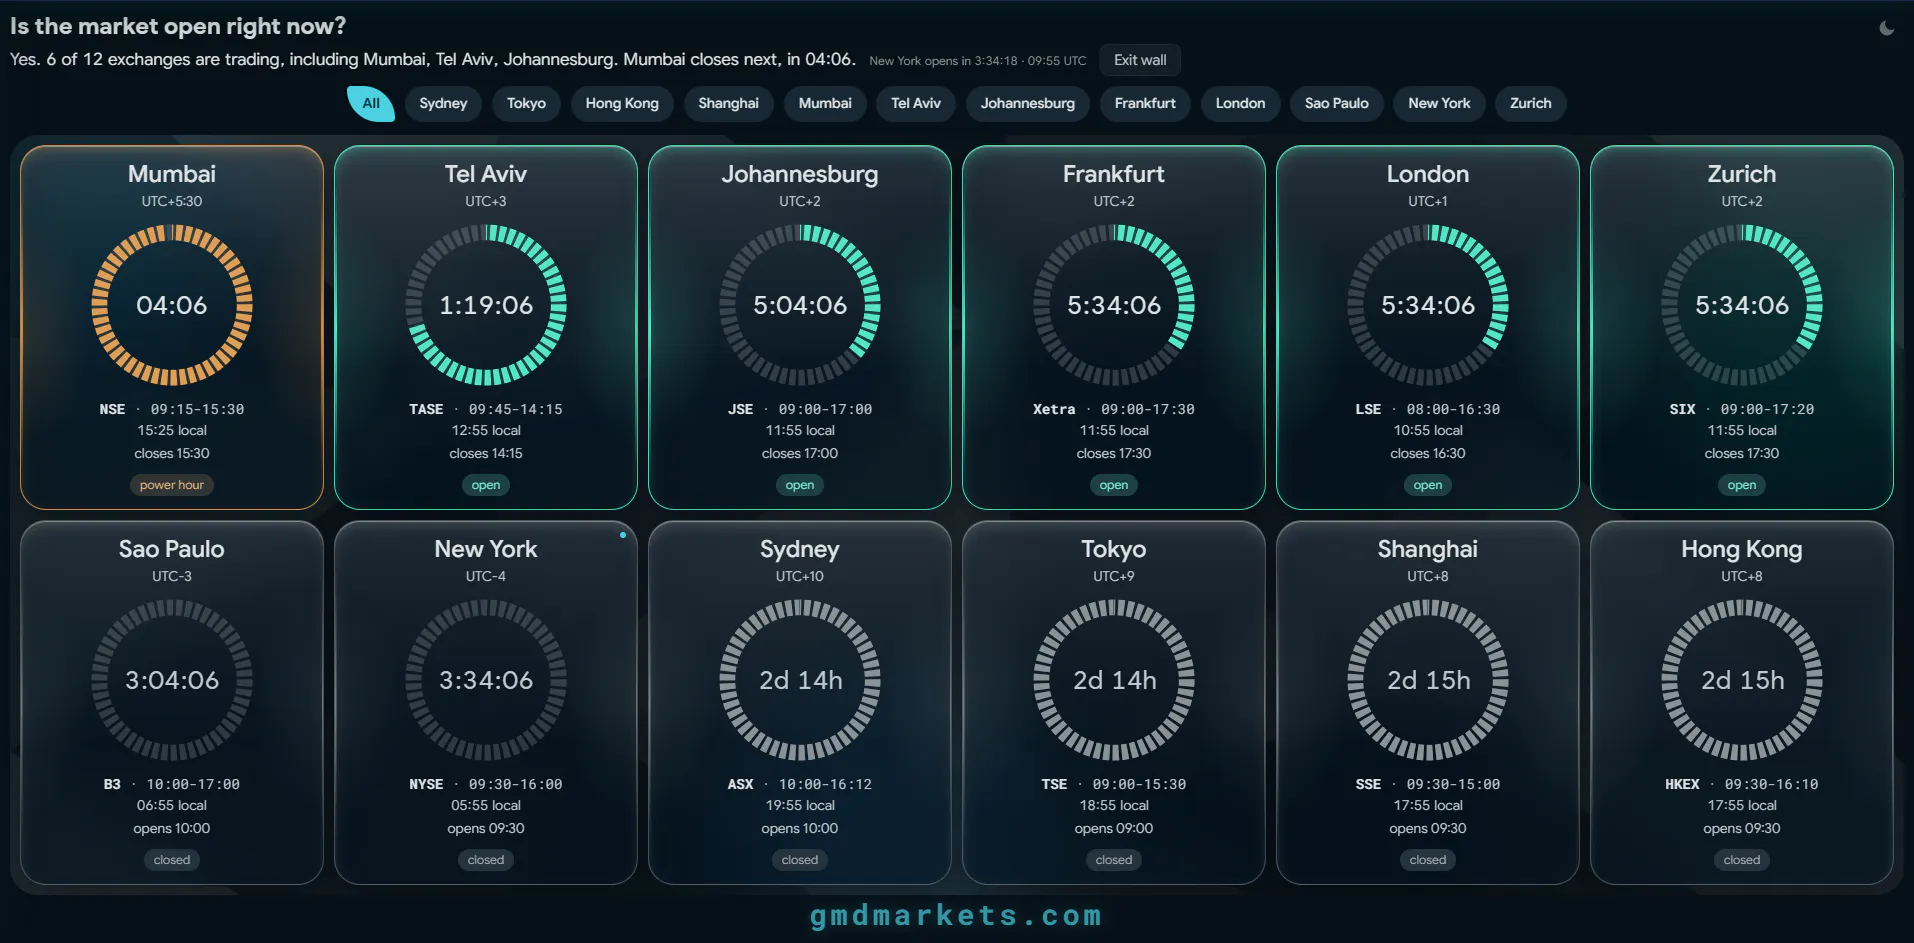Filter by Hong Kong chip
The image size is (1914, 943).
tap(622, 103)
